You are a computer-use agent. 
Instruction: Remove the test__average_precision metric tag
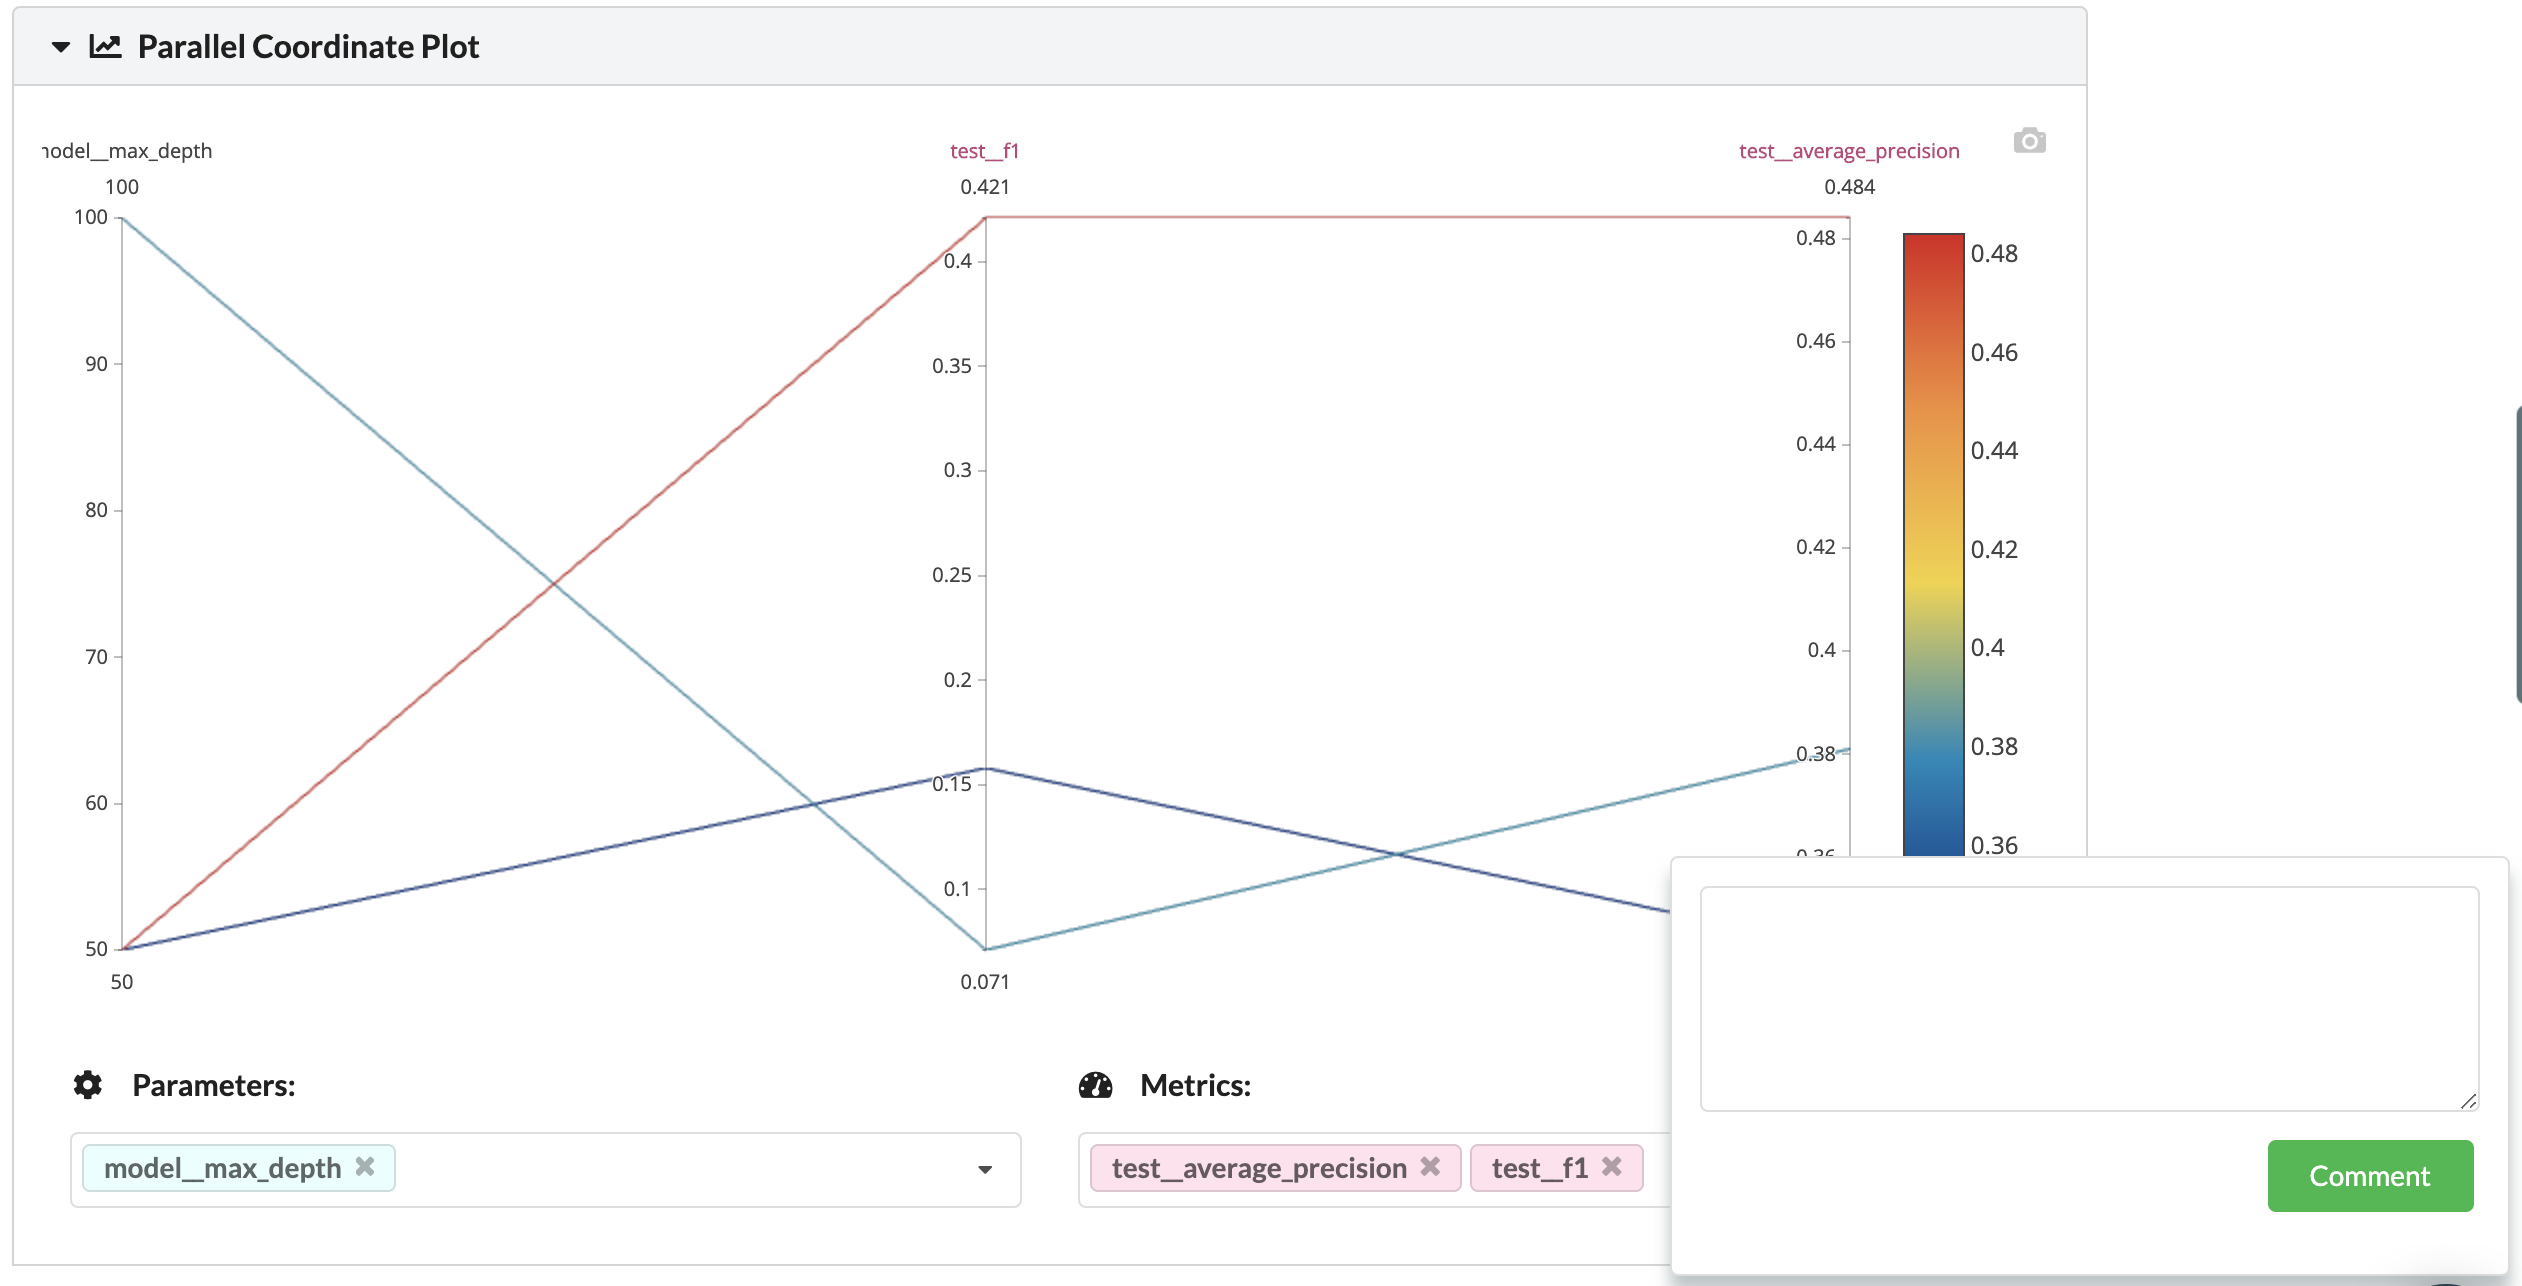[1431, 1167]
